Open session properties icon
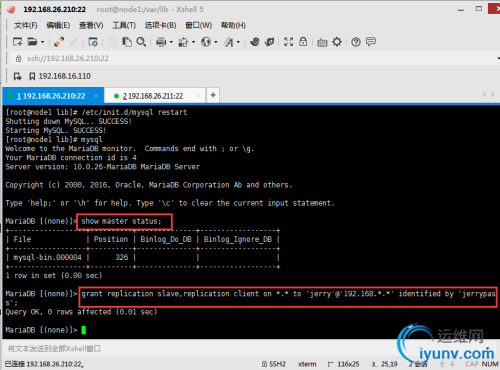This screenshot has width=500, height=370. click(93, 42)
